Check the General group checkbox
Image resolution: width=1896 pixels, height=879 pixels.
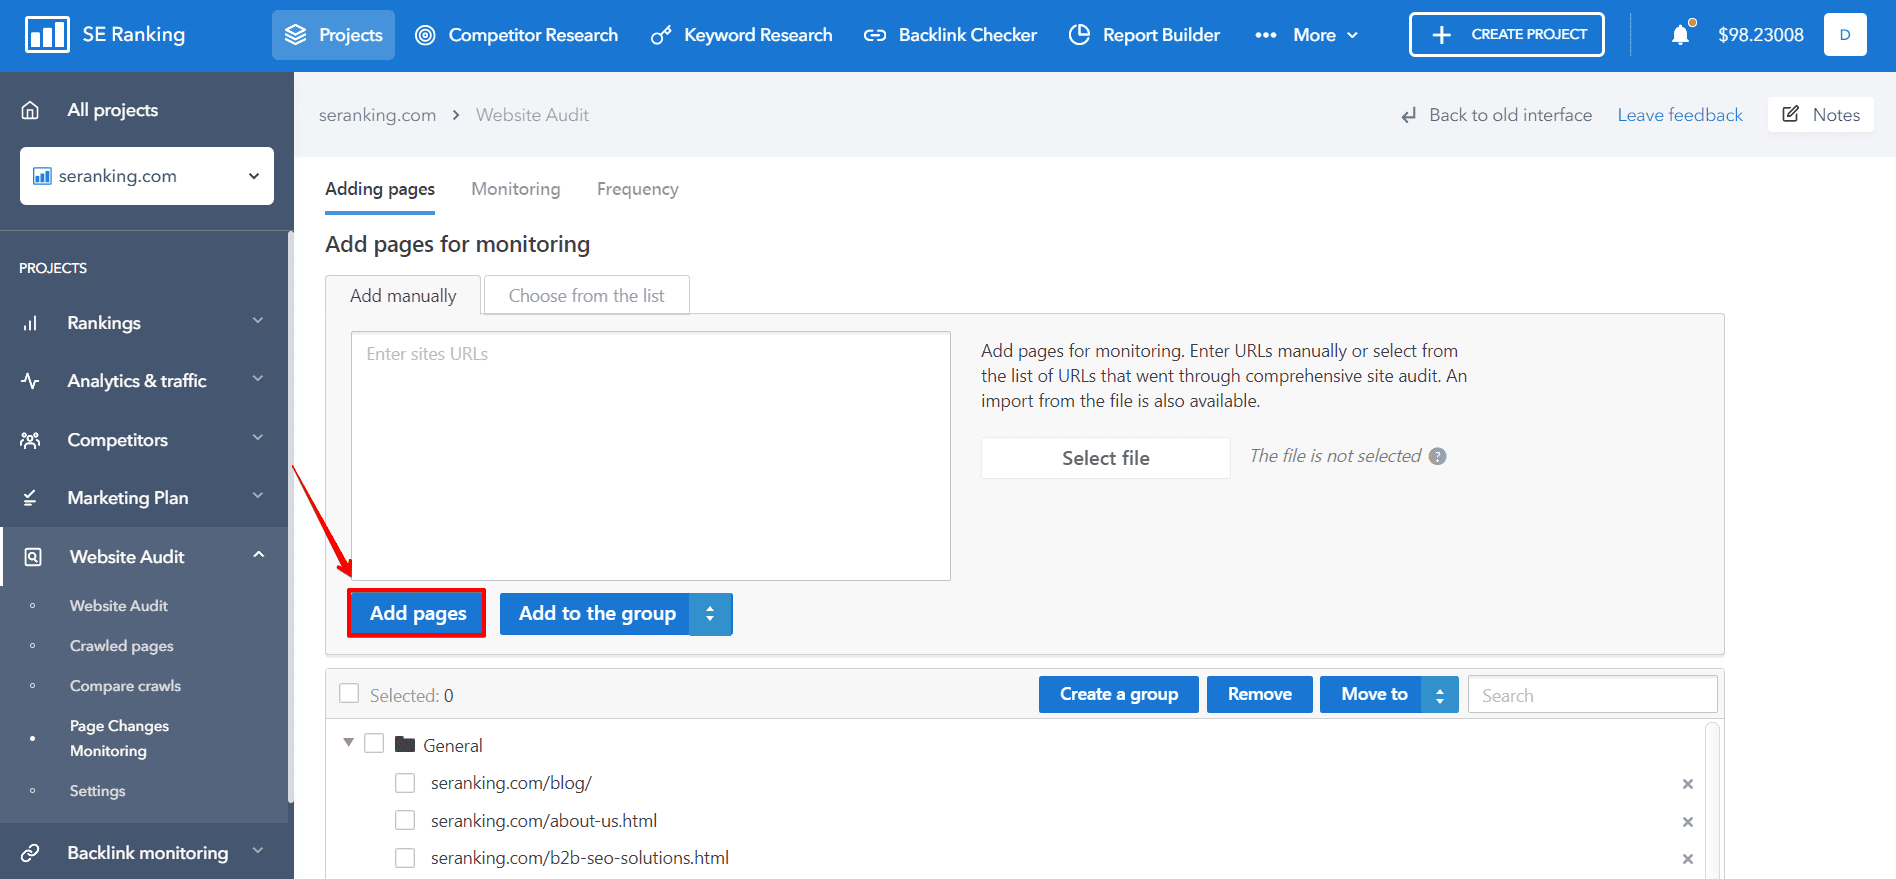pos(374,743)
